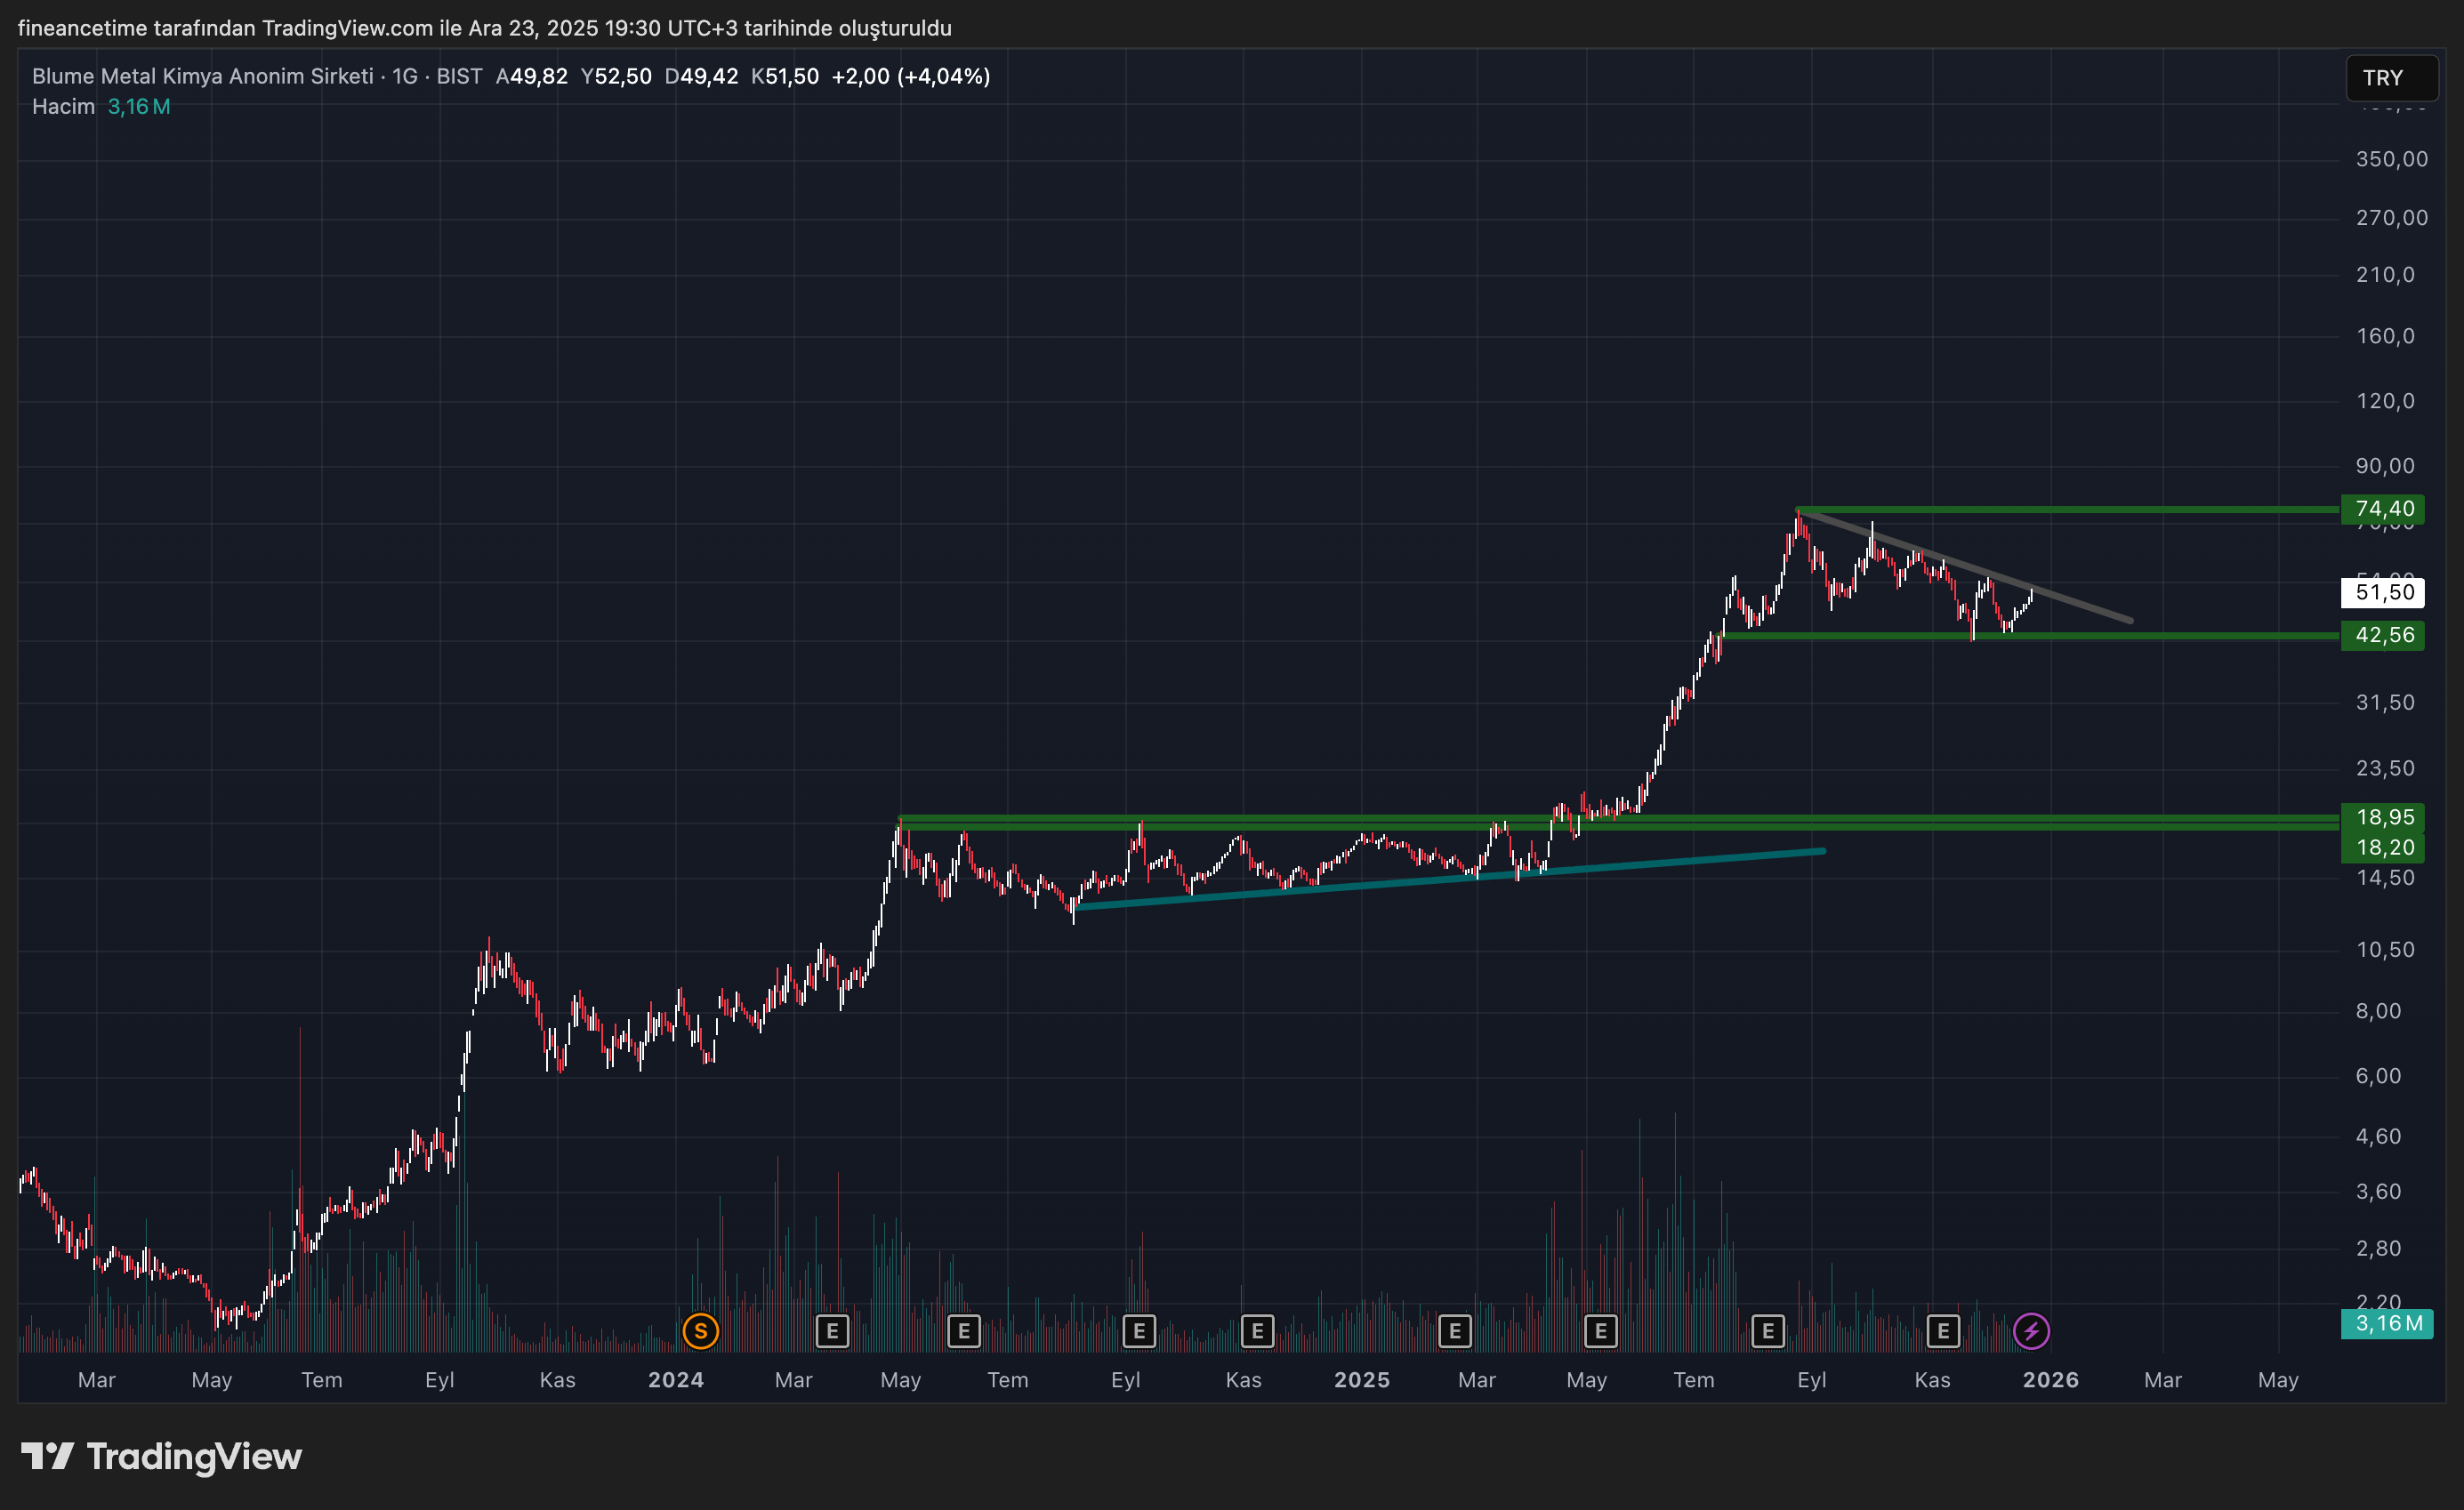Select the E earnings marker near Mar 2024
This screenshot has width=2464, height=1510.
(833, 1331)
